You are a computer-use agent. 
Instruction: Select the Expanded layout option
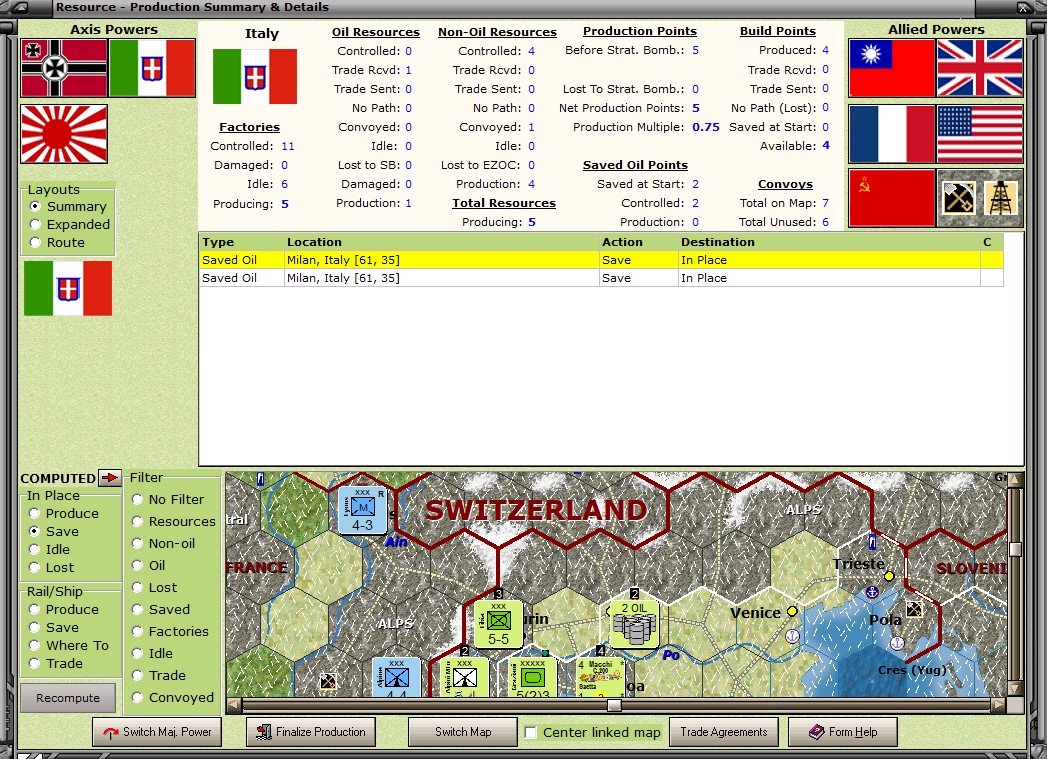69,224
